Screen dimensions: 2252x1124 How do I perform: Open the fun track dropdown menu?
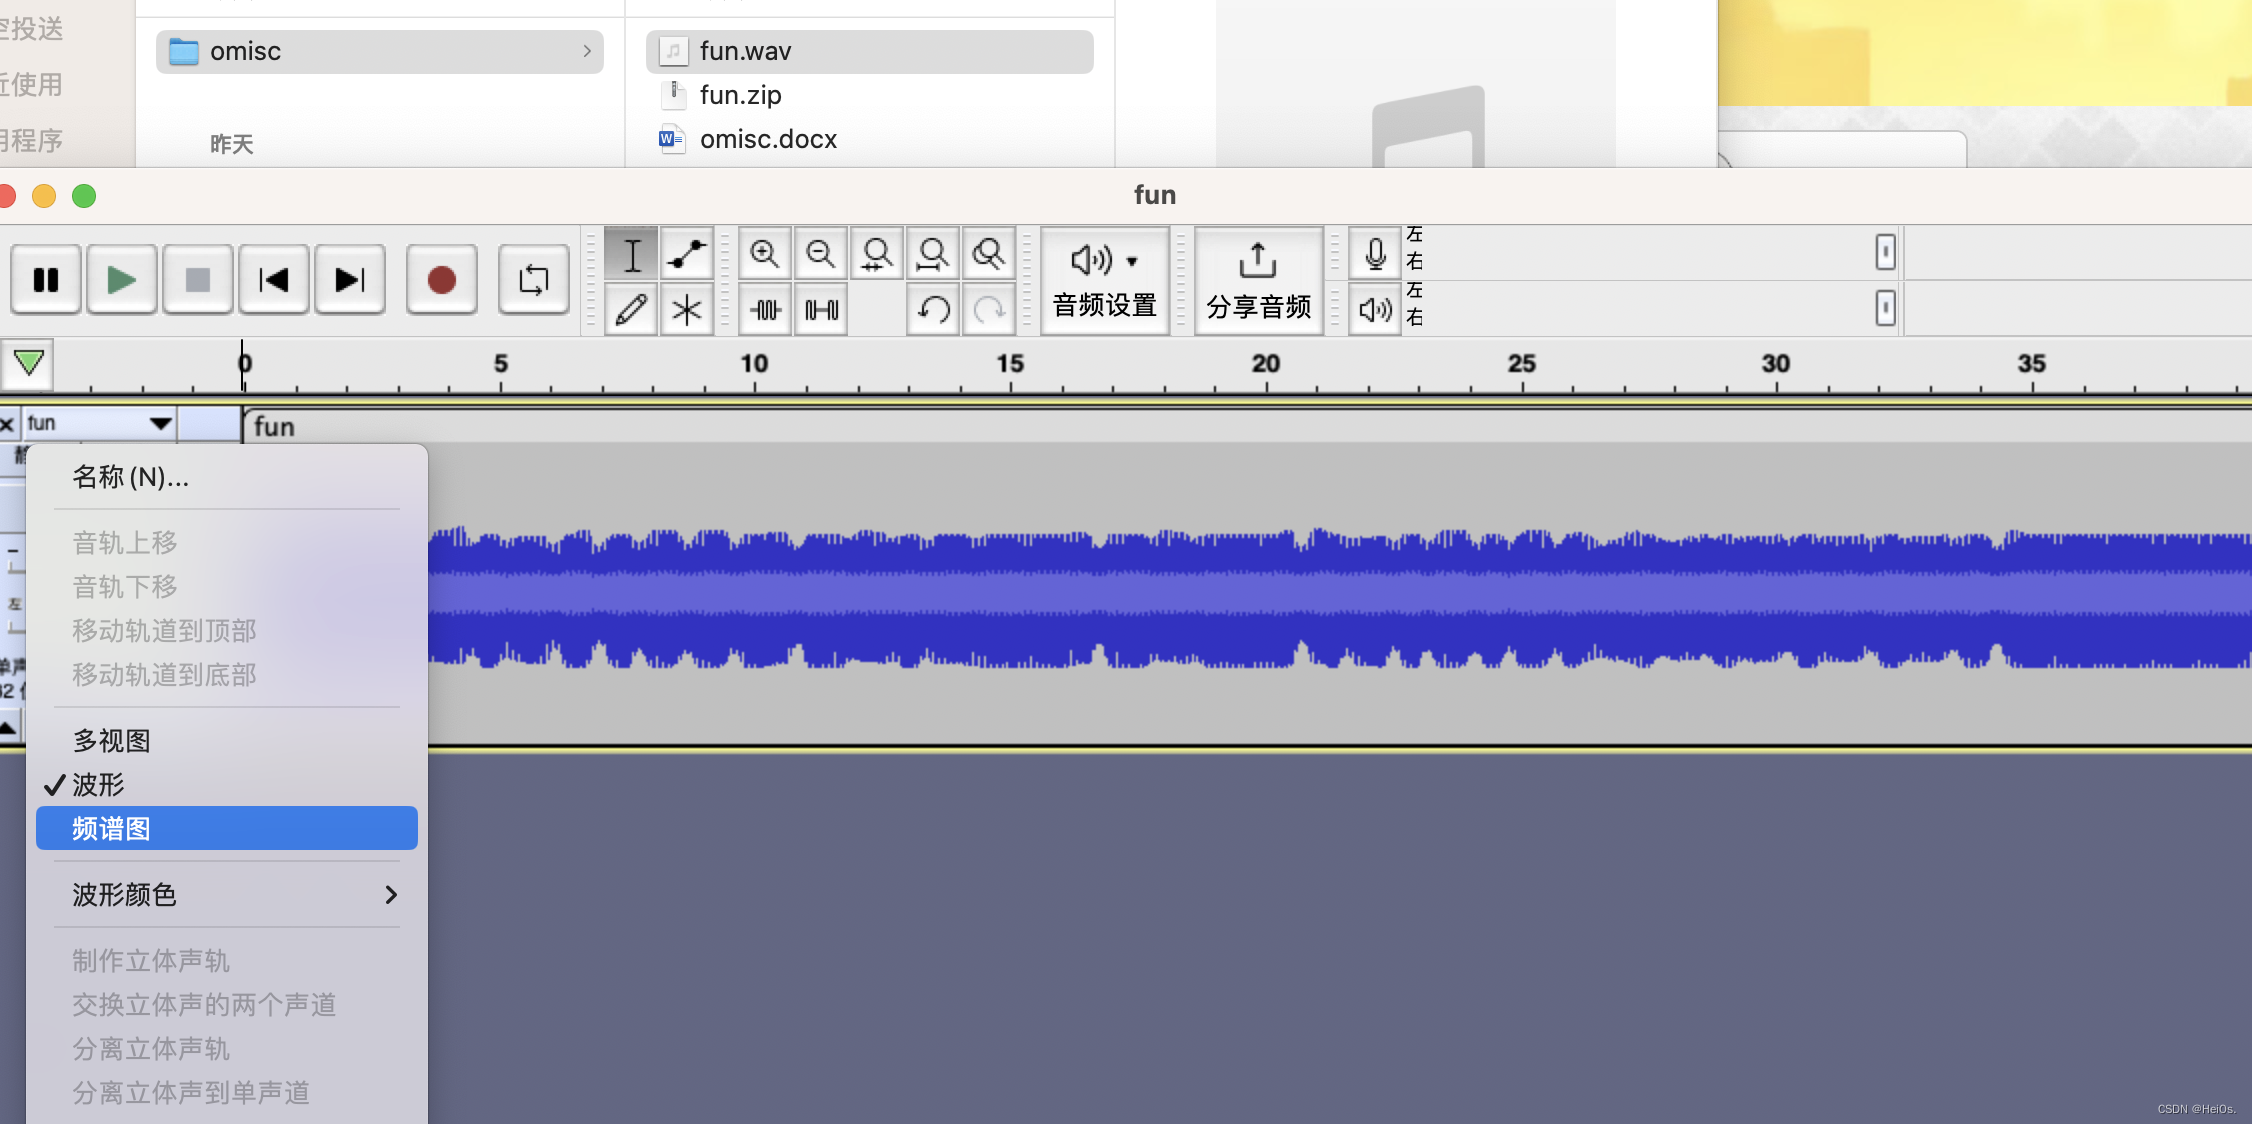click(98, 423)
